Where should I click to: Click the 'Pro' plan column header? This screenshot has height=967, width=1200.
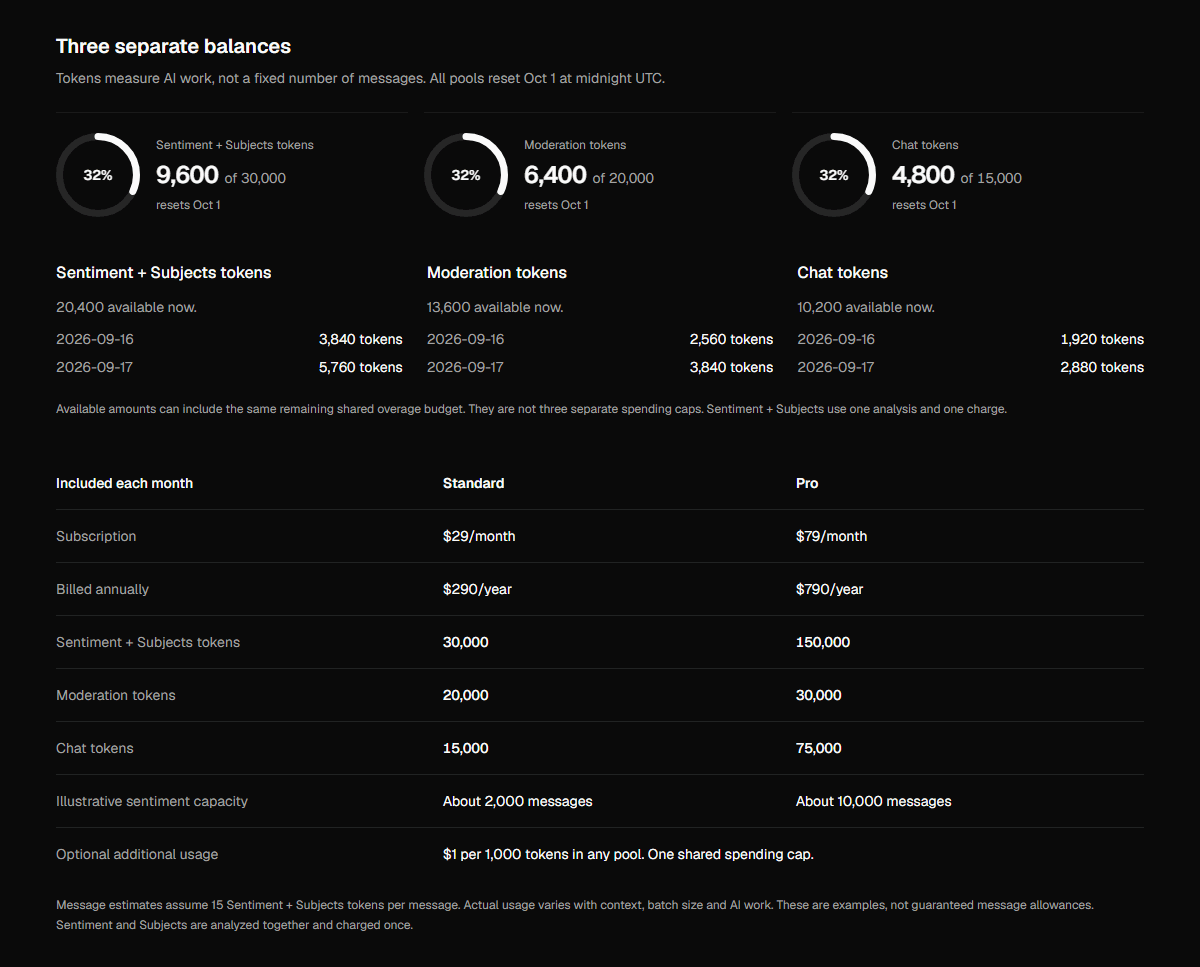pos(807,483)
